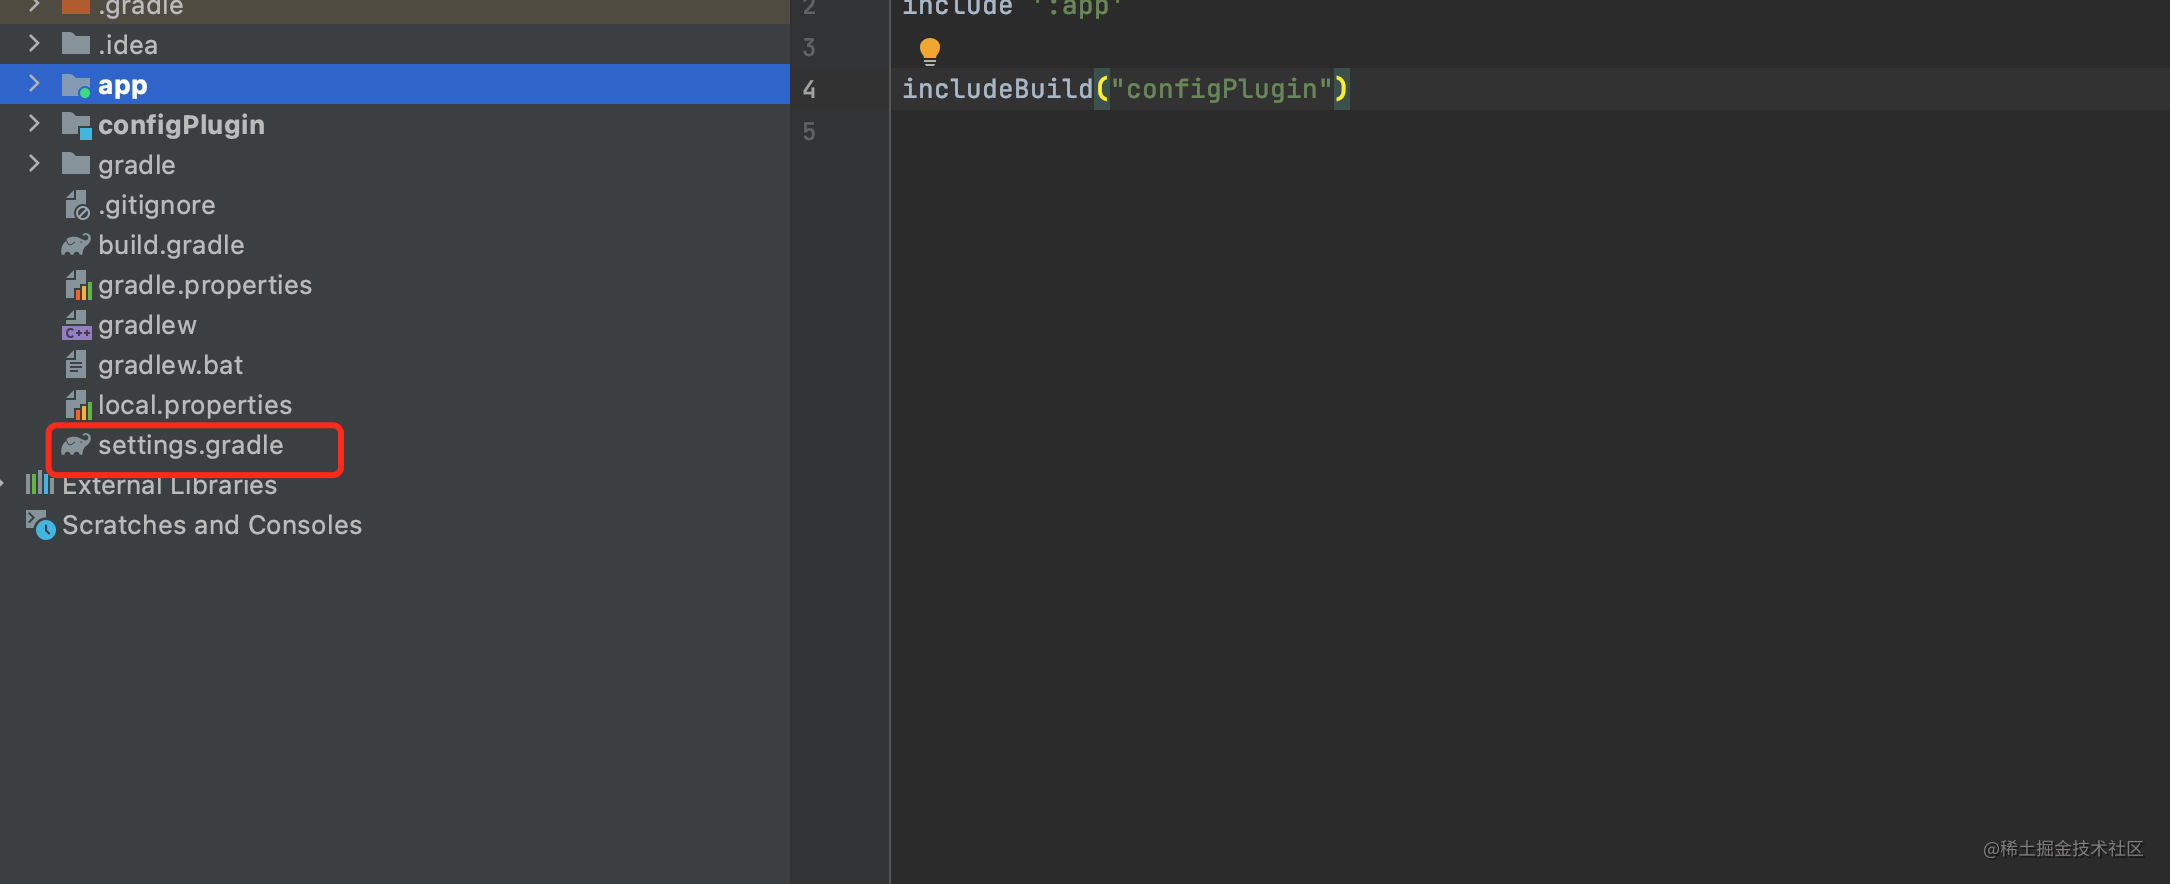Click the settings.gradle elephant file icon

76,445
